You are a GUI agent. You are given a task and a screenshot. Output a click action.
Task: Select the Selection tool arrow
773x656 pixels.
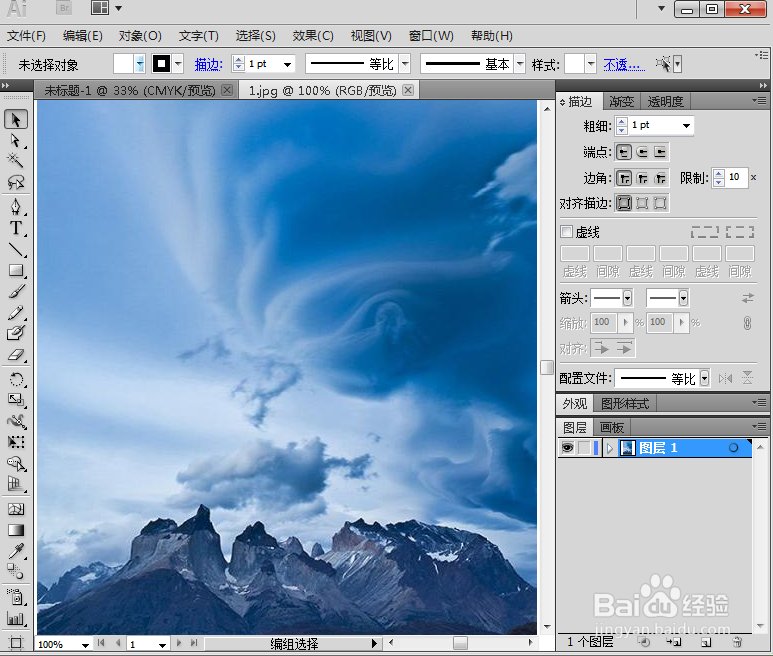pos(16,120)
